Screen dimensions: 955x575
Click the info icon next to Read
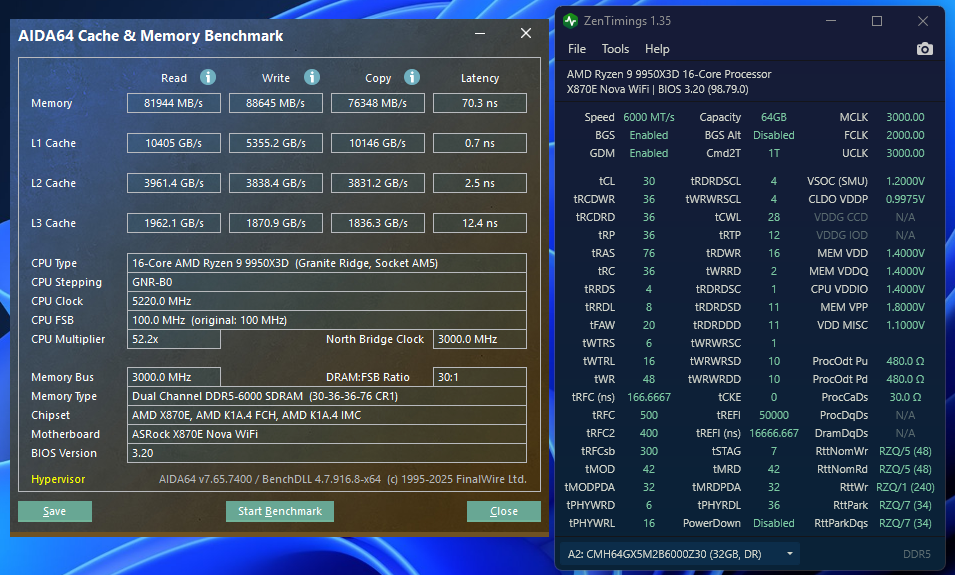pyautogui.click(x=208, y=77)
